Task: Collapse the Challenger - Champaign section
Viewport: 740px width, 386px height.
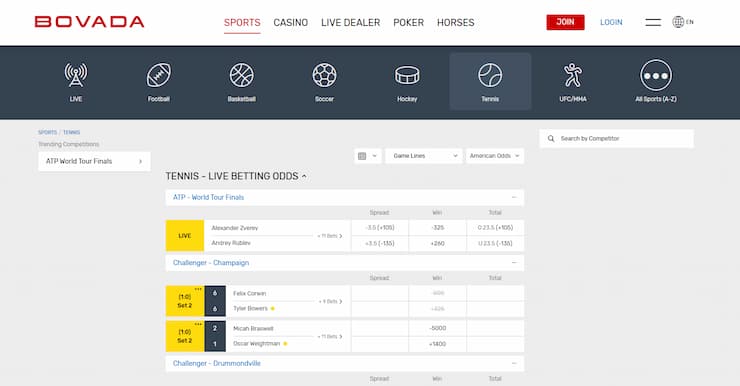Action: click(x=514, y=263)
